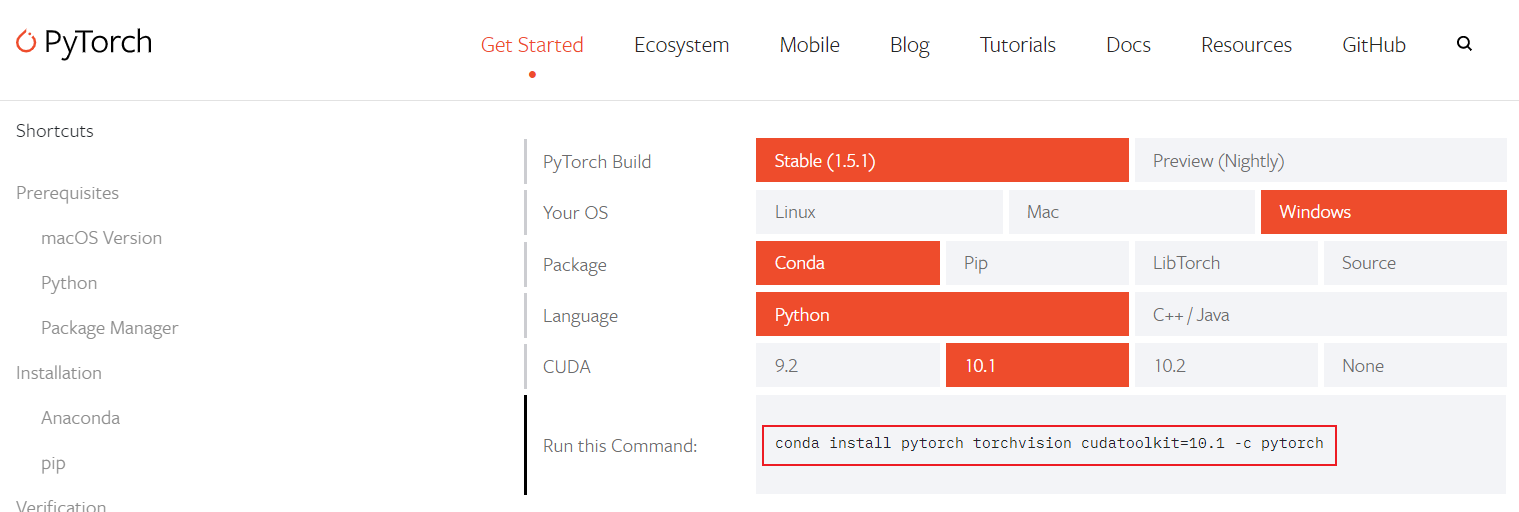Select the Source package option
1519x512 pixels.
coord(1415,263)
